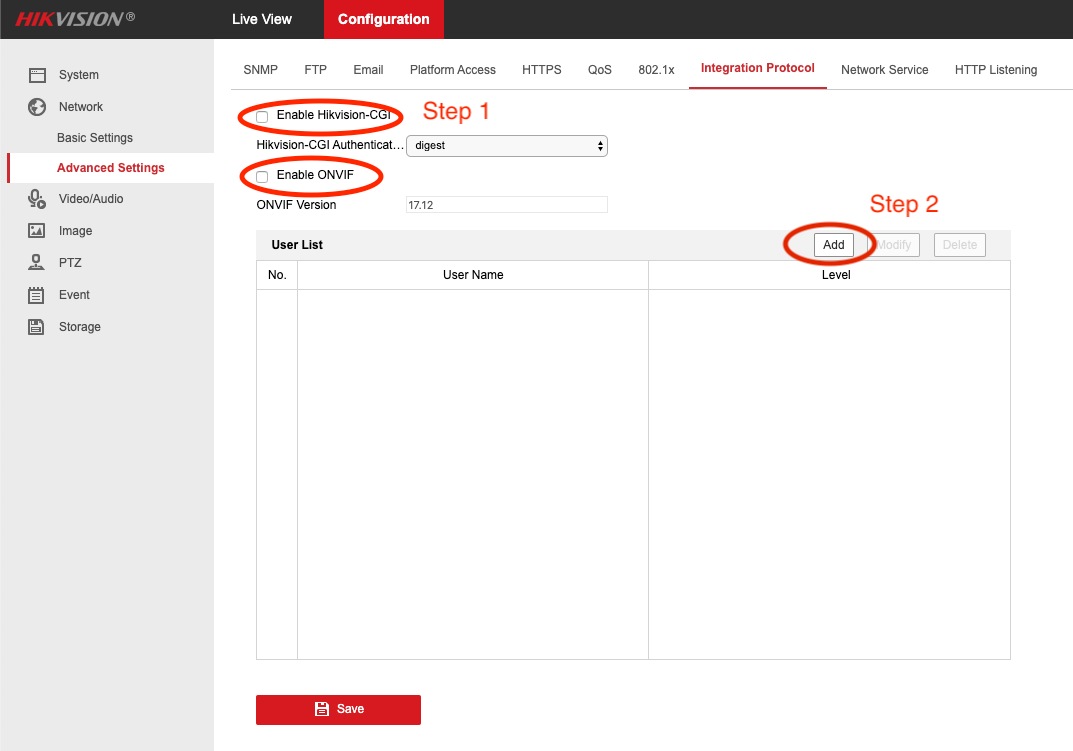Save the integration protocol settings
Screen dimensions: 1073x751
click(338, 709)
